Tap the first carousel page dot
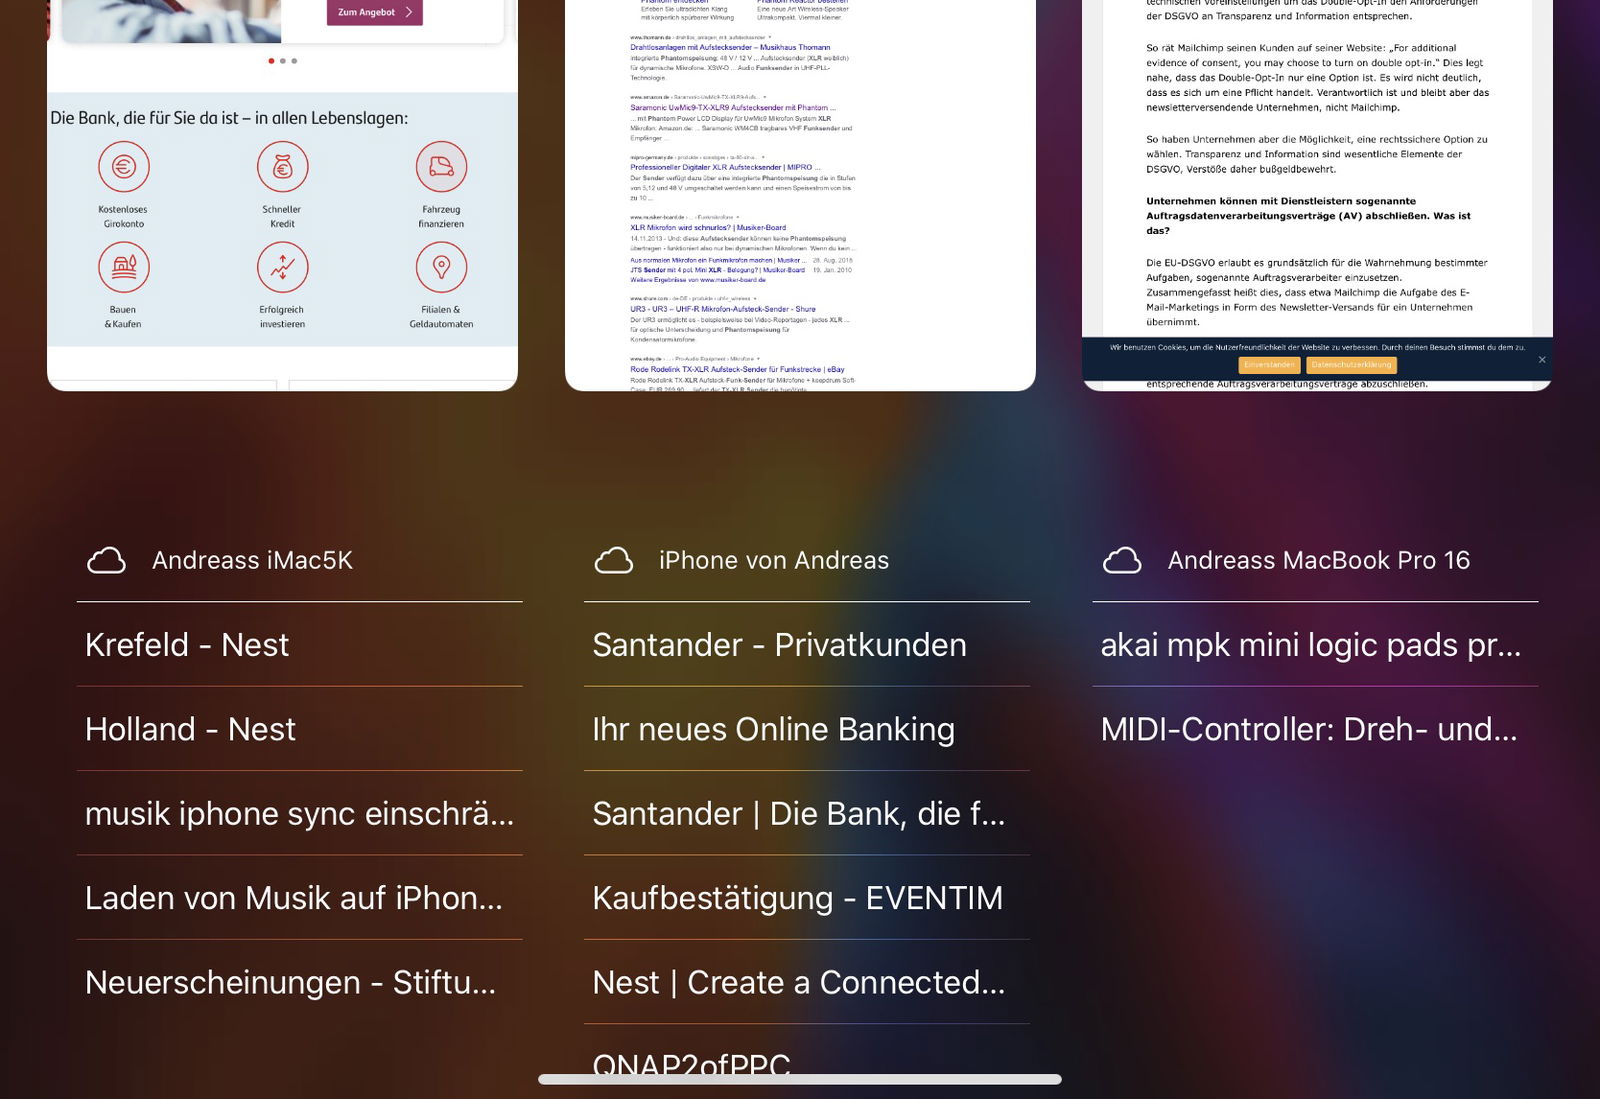Image resolution: width=1600 pixels, height=1099 pixels. pyautogui.click(x=271, y=61)
